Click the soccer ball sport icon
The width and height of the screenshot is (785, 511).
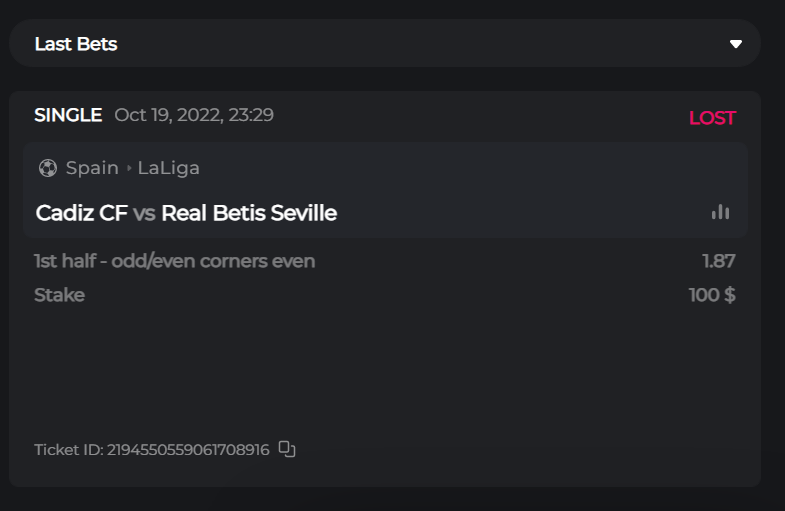coord(47,168)
